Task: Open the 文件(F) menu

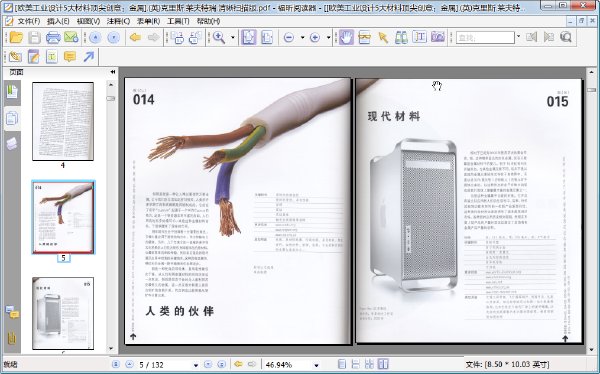Action: tap(28, 21)
